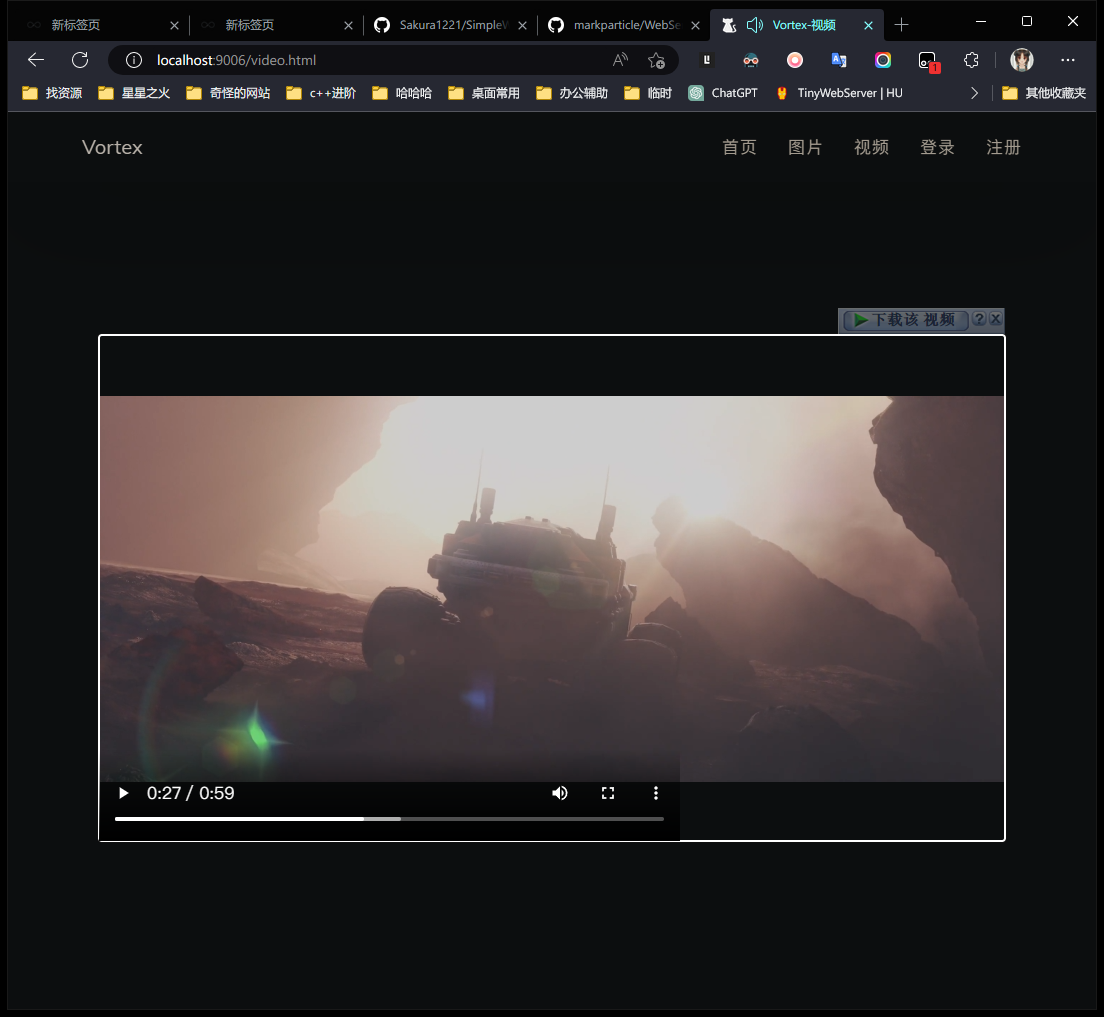Open the extension with red badge
Viewport: 1104px width, 1017px height.
(x=928, y=61)
